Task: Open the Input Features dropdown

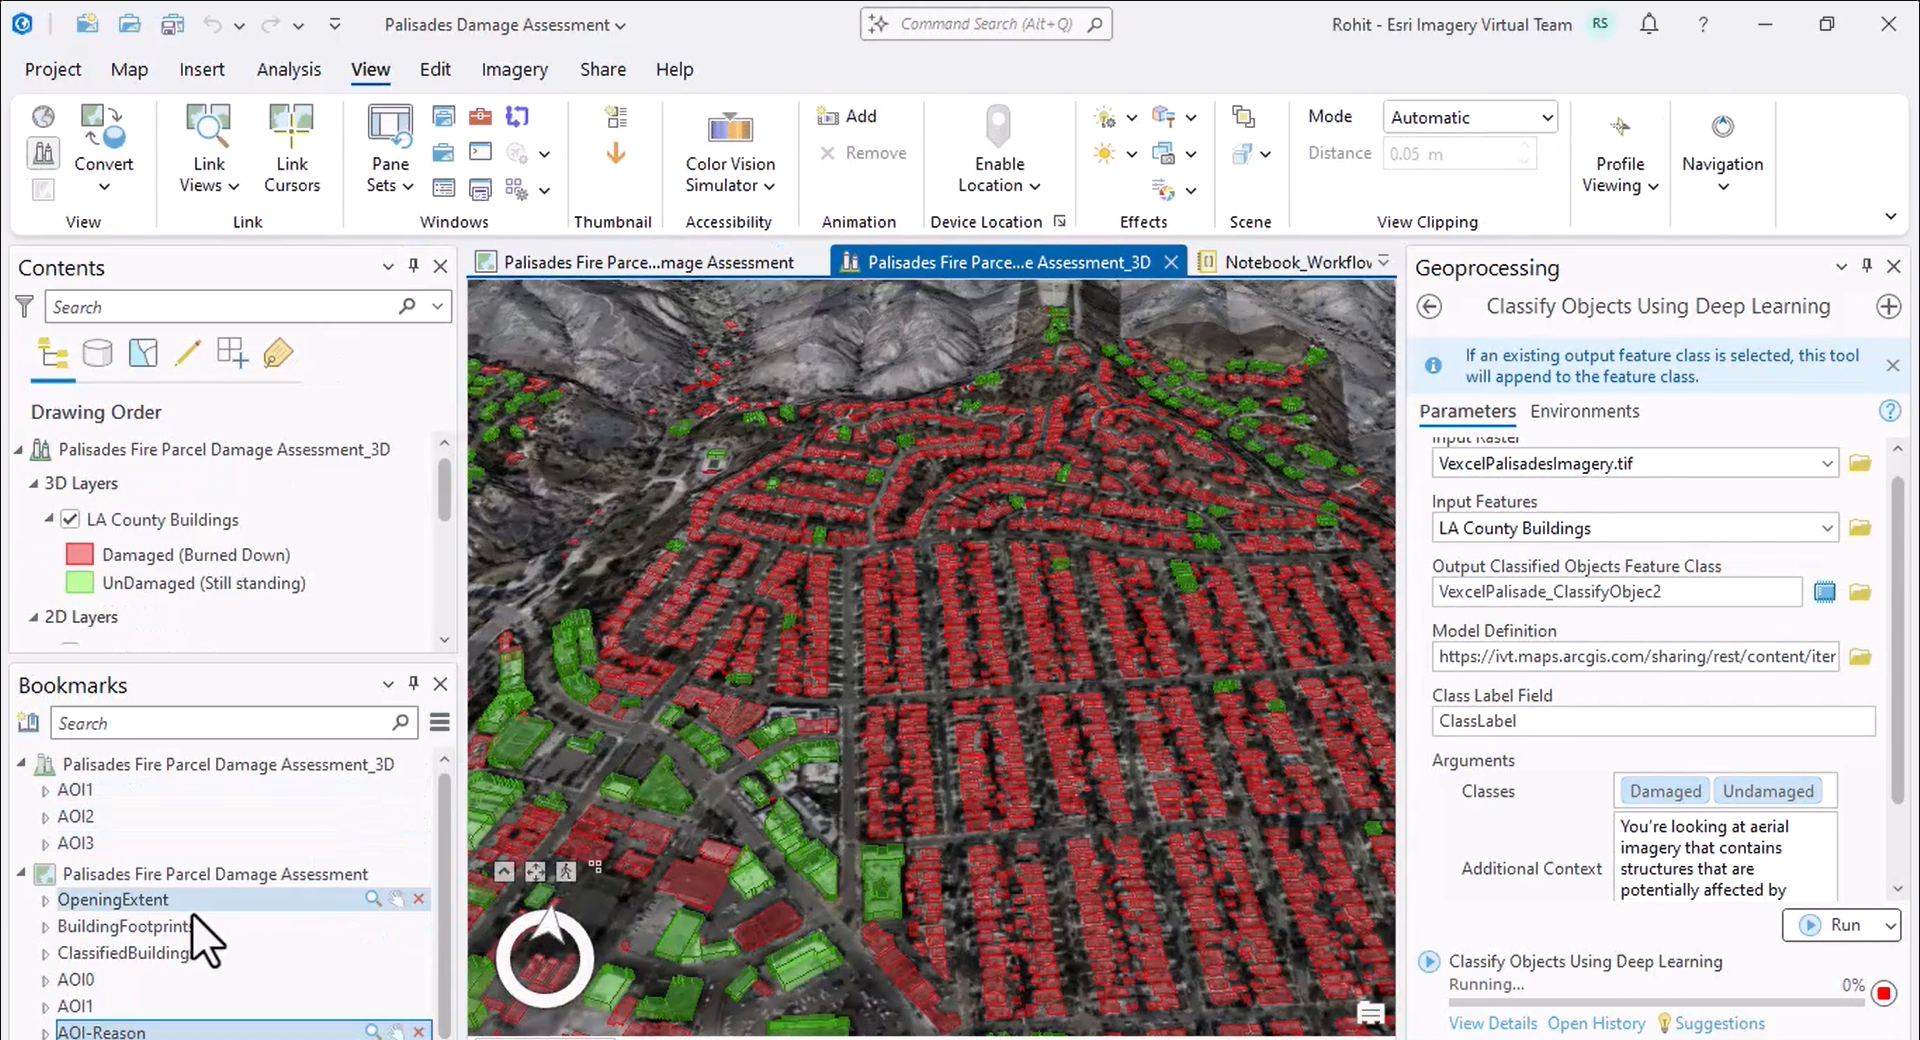Action: [x=1826, y=528]
